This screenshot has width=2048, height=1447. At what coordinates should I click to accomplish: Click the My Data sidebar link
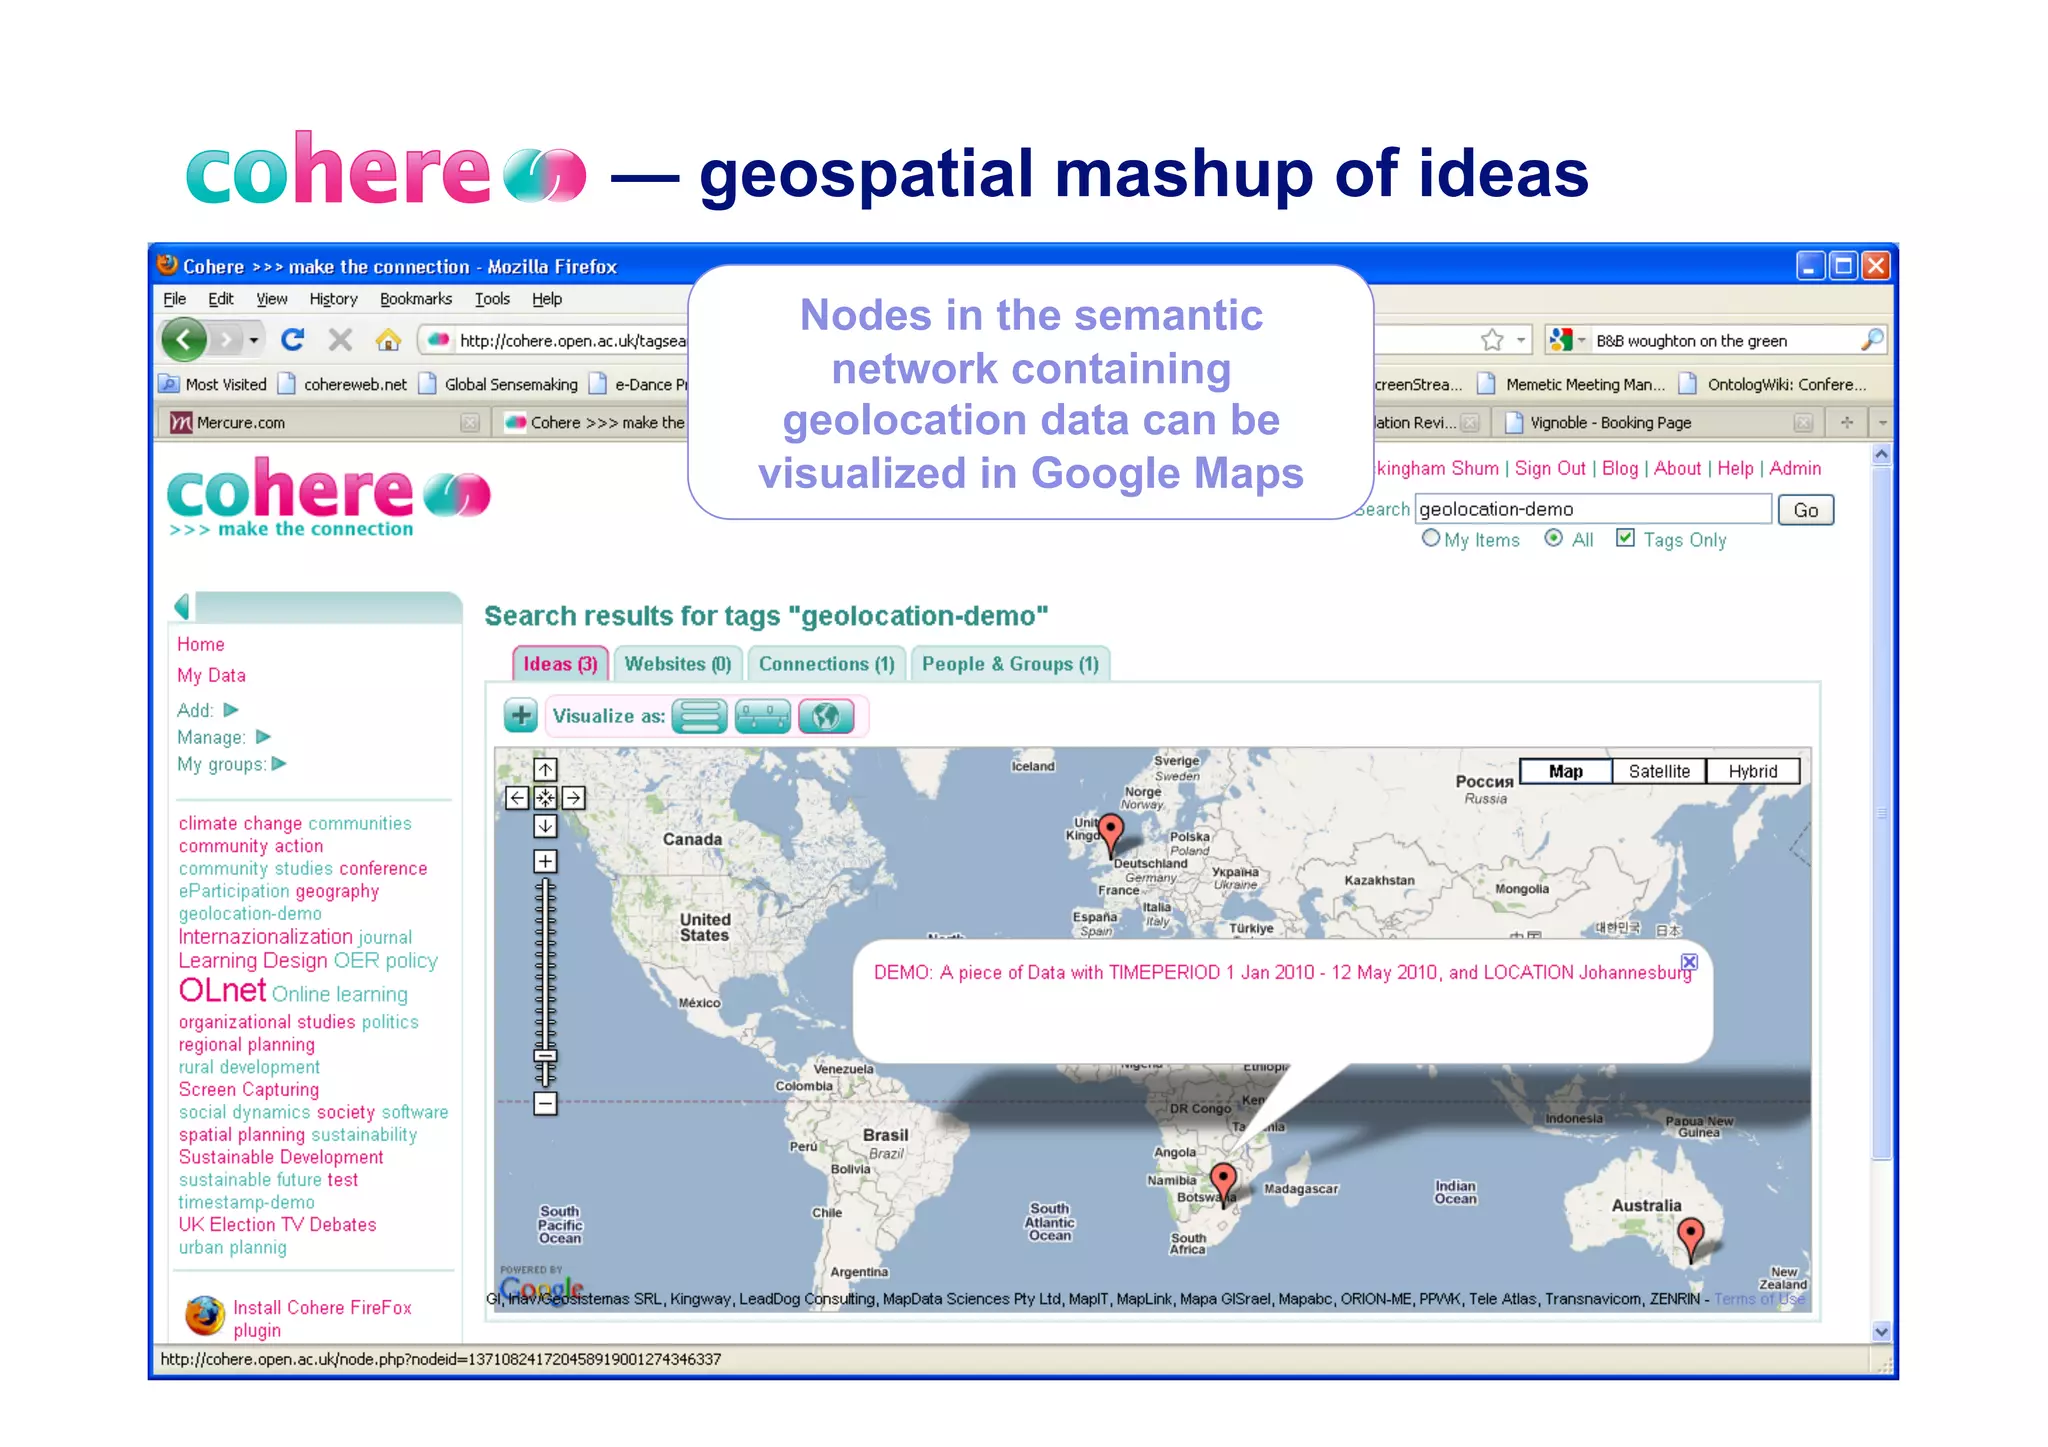coord(211,675)
